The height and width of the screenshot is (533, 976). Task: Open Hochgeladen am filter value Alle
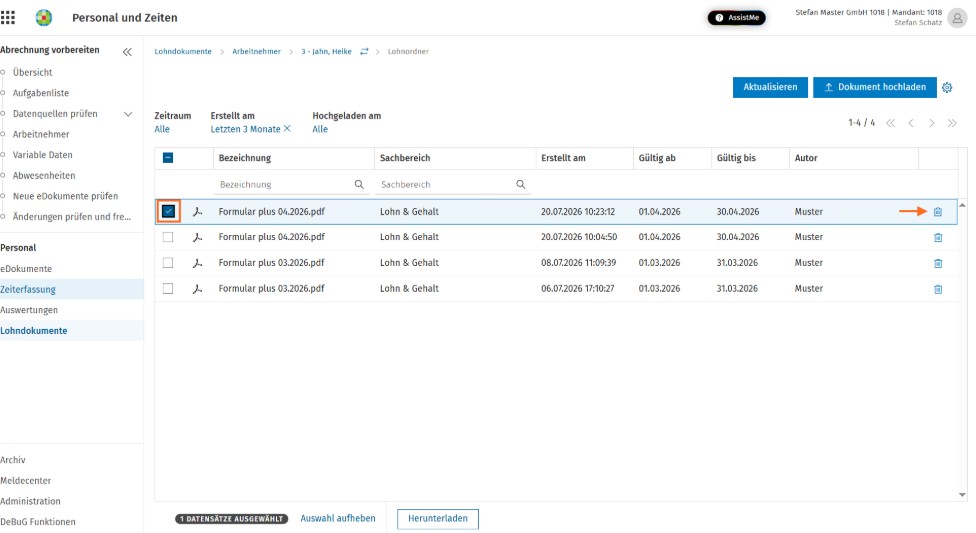[x=320, y=129]
